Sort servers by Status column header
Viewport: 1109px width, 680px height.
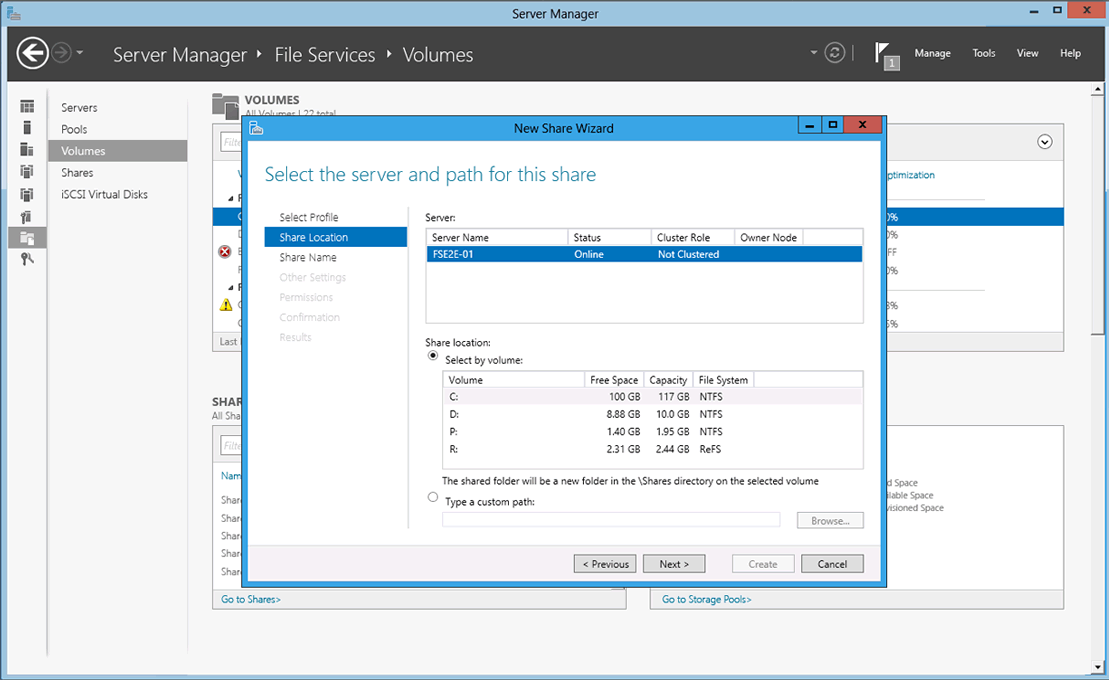(x=610, y=238)
